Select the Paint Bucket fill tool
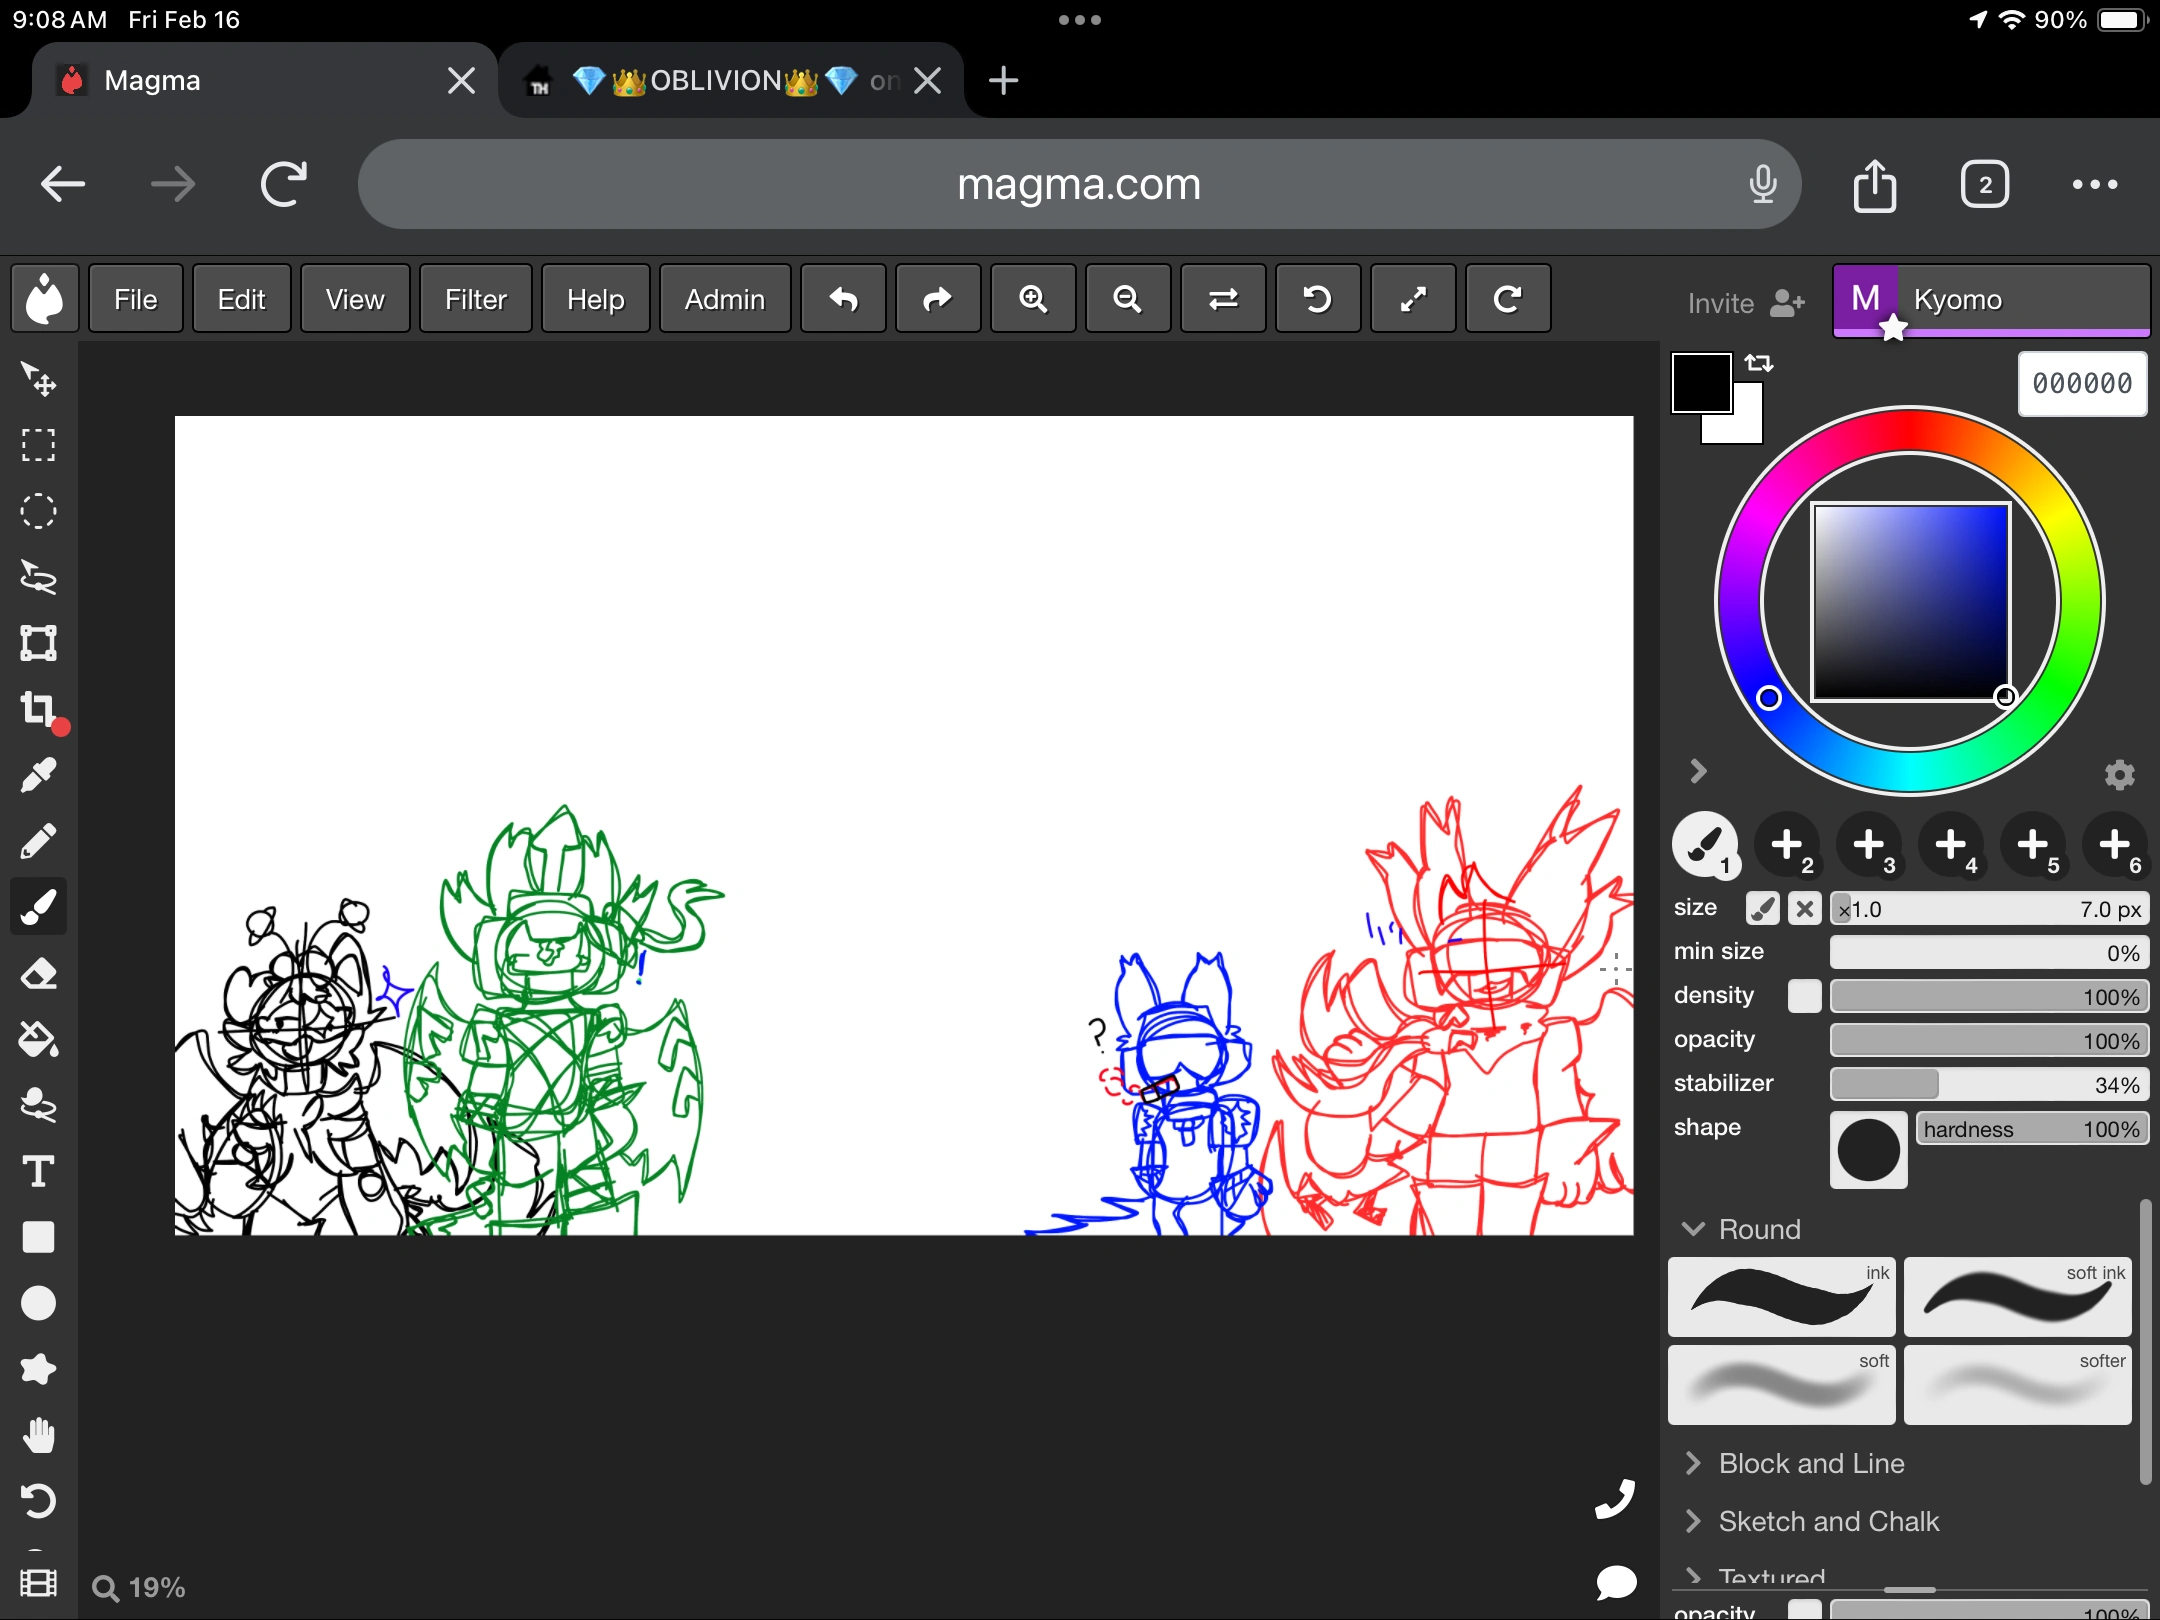This screenshot has width=2160, height=1620. [x=38, y=1040]
